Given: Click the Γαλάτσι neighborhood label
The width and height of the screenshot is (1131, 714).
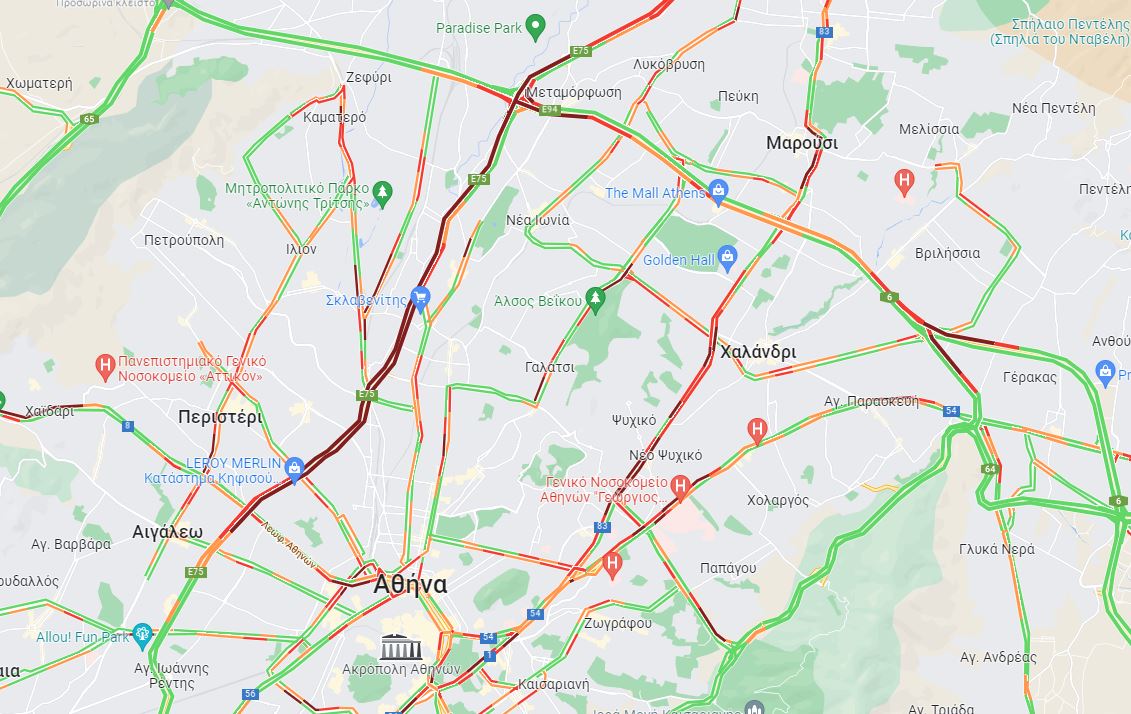Looking at the screenshot, I should point(550,367).
